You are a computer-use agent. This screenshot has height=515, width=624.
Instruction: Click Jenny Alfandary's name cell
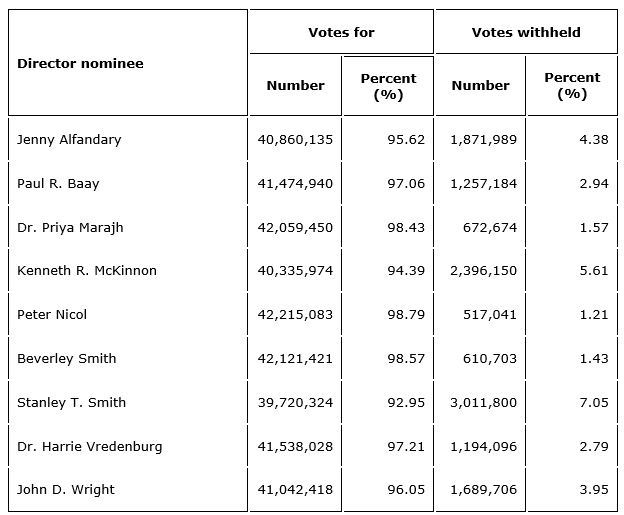tap(69, 139)
